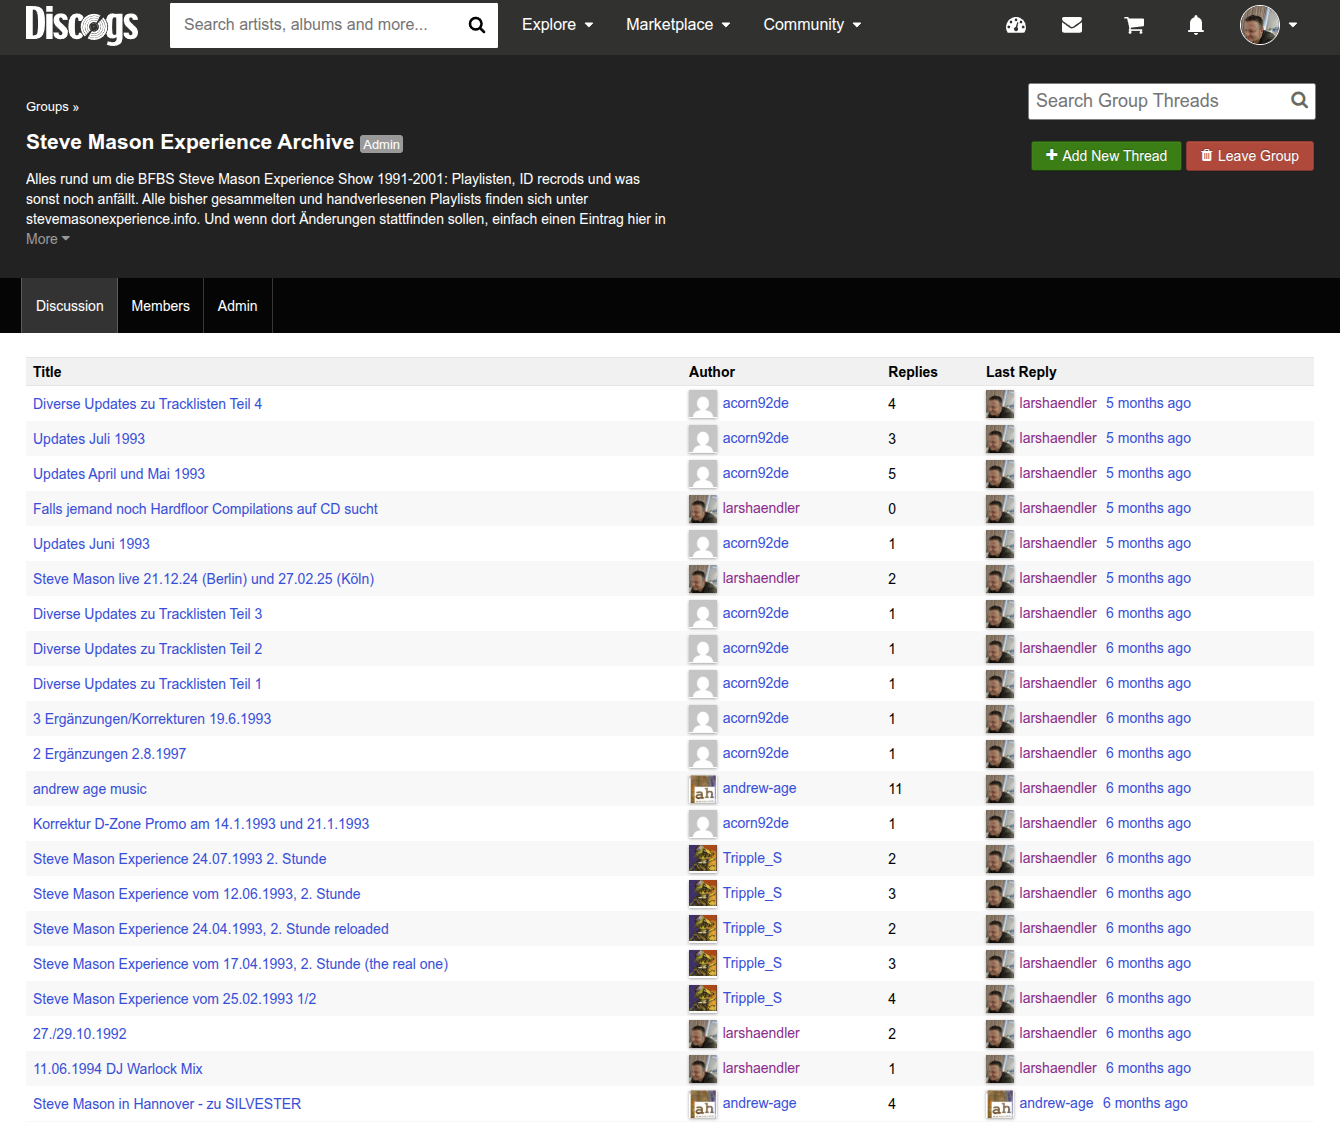Click andrew-age author avatar in Hannover SILVESTER row
The height and width of the screenshot is (1122, 1340).
(x=703, y=1104)
